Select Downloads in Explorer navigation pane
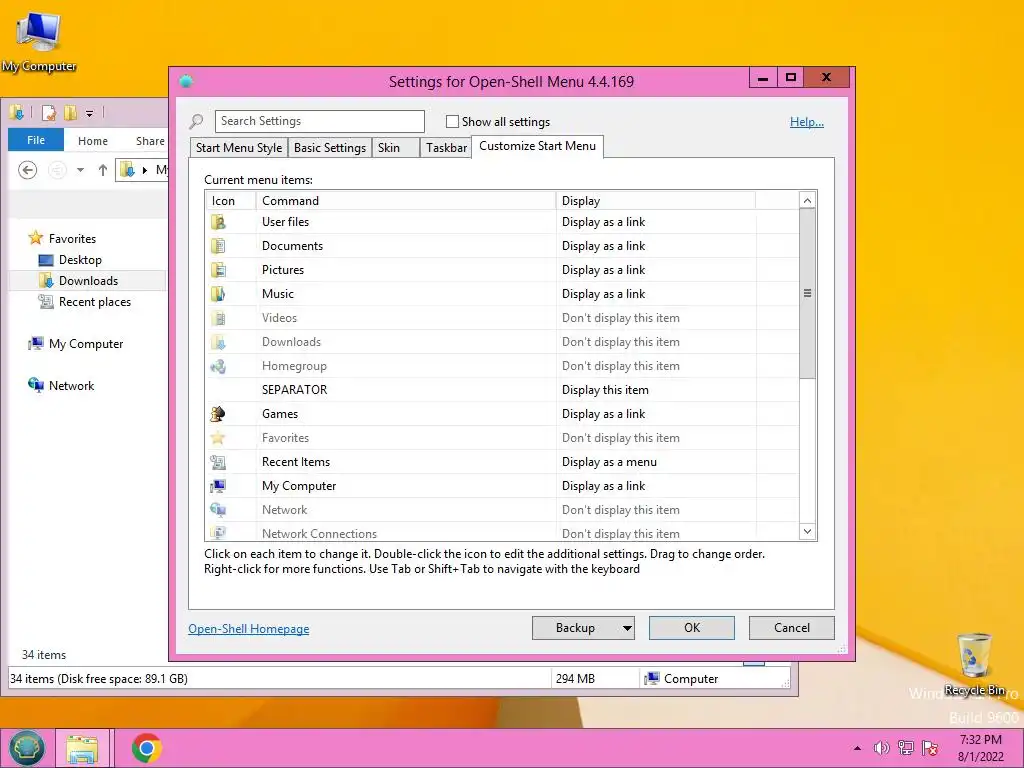Viewport: 1024px width, 768px height. pos(88,281)
